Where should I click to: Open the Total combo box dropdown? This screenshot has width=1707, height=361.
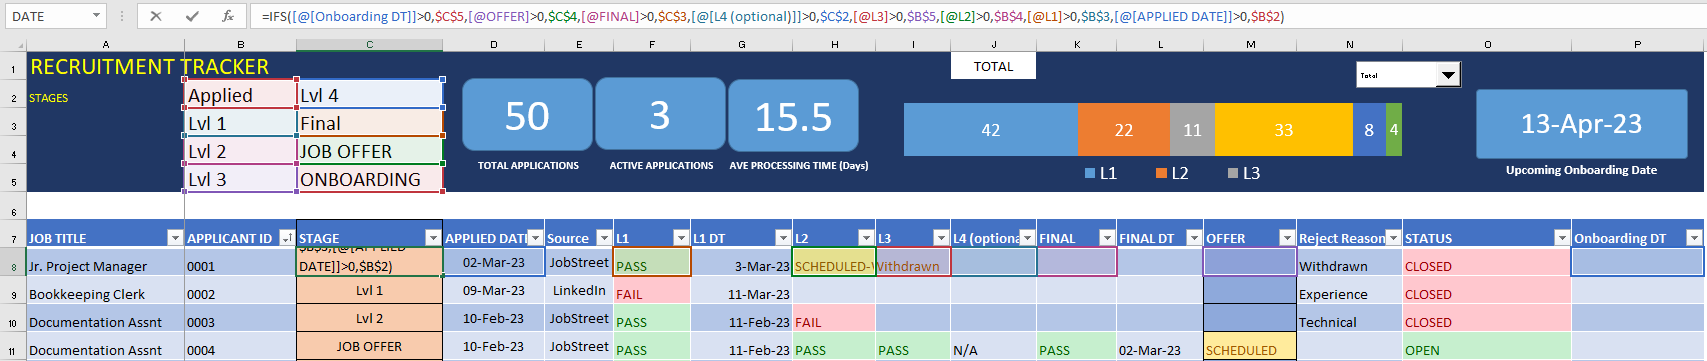tap(1448, 75)
